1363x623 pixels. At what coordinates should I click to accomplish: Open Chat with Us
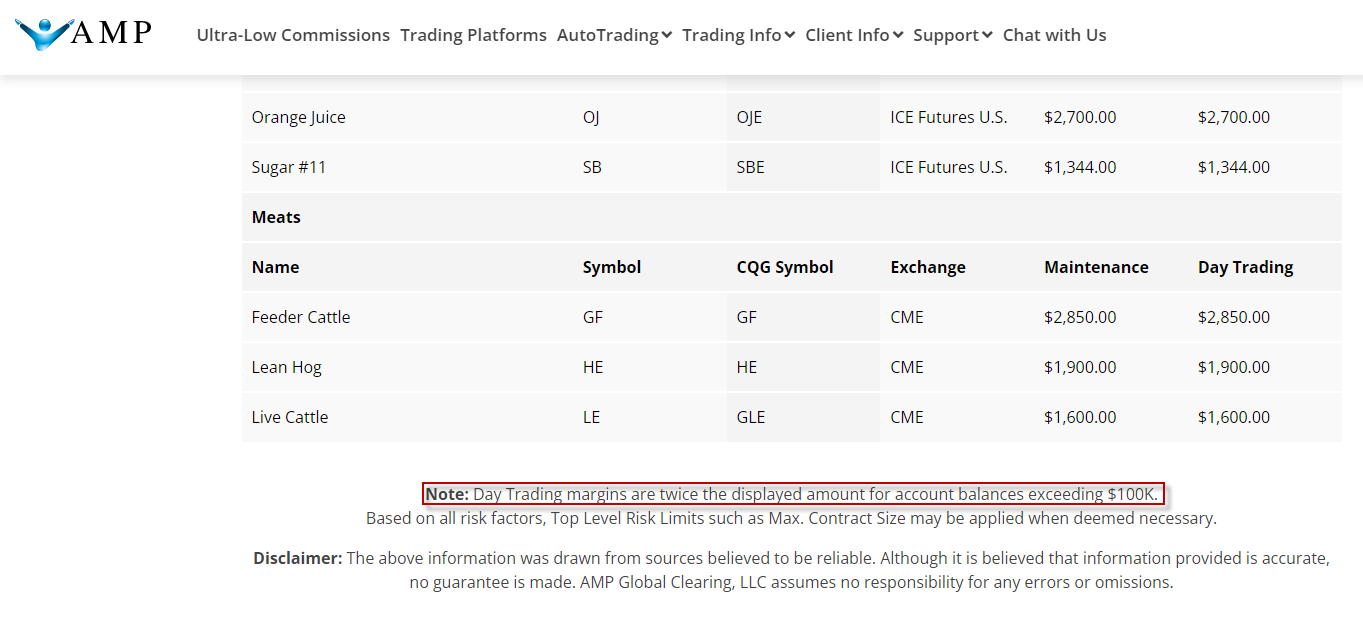coord(1054,35)
